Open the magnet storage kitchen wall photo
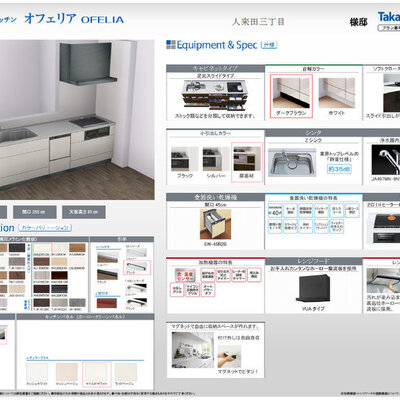 [x=193, y=350]
